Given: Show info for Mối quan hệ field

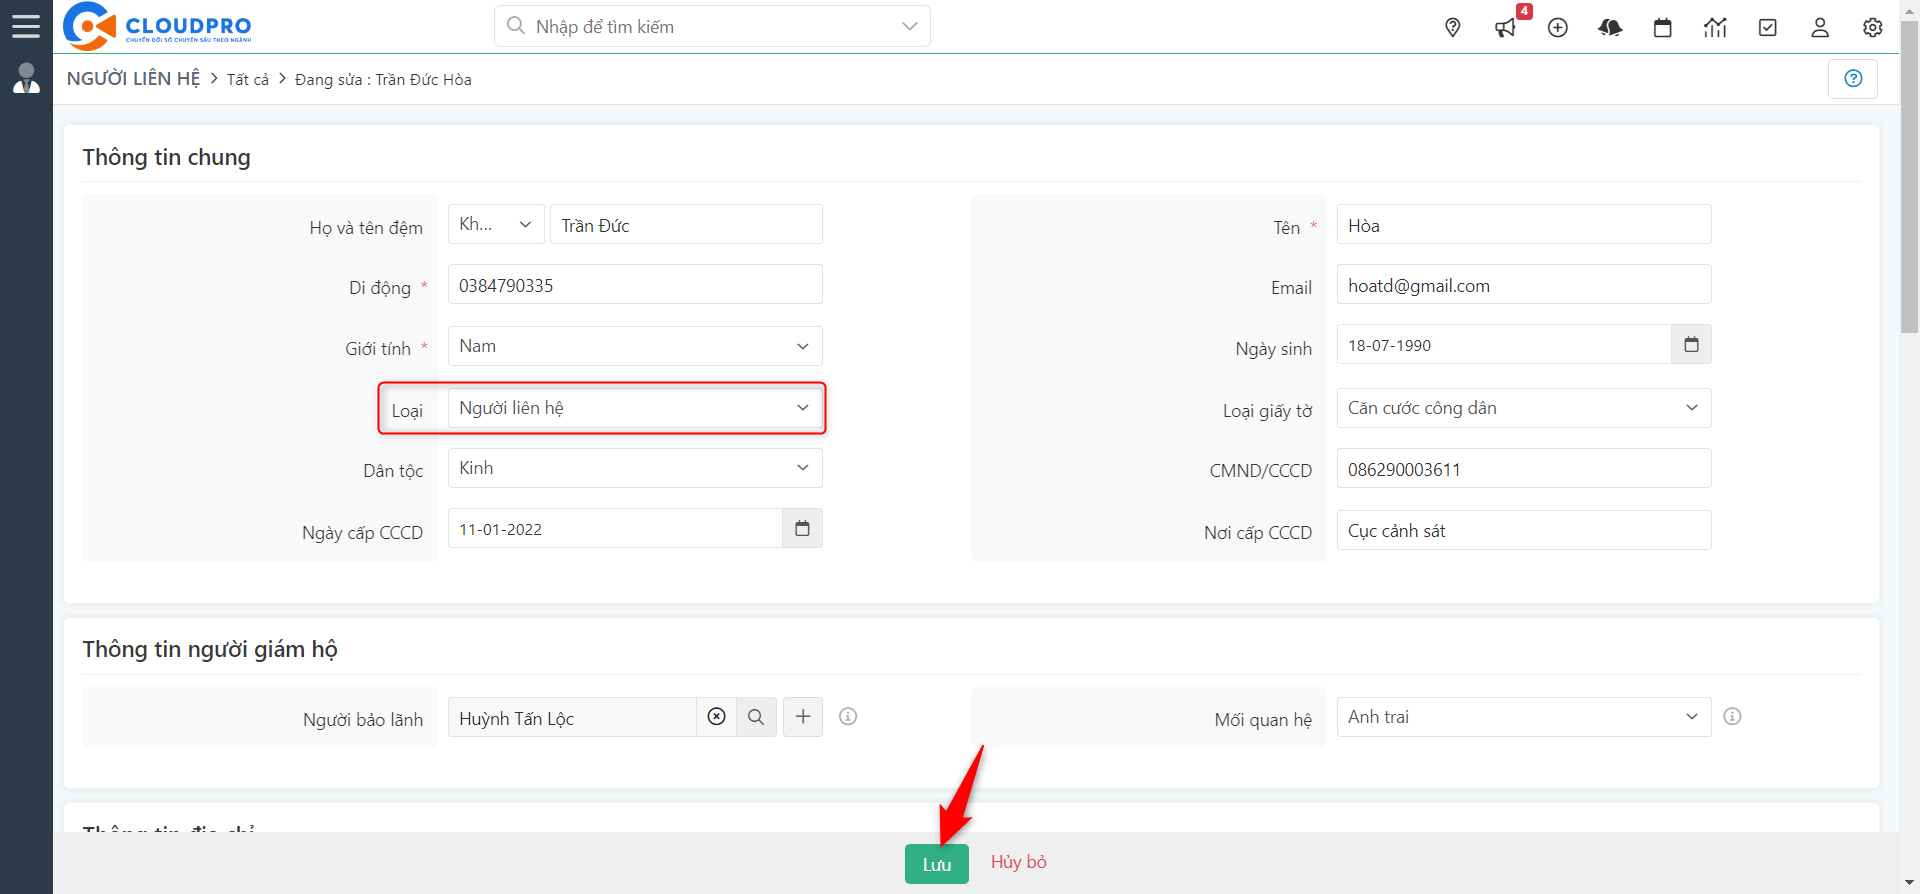Looking at the screenshot, I should [1733, 716].
